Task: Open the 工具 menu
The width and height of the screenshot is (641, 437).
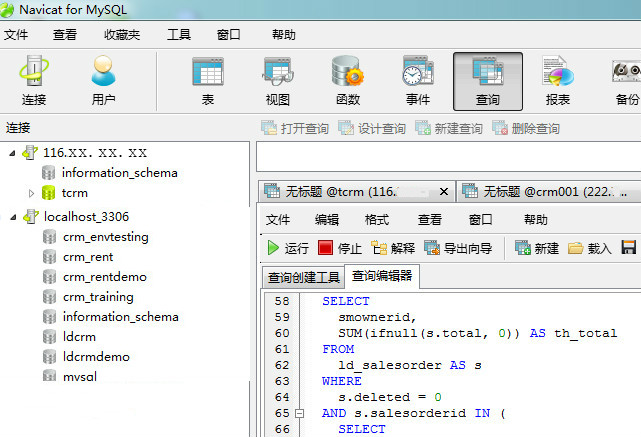Action: pos(179,35)
